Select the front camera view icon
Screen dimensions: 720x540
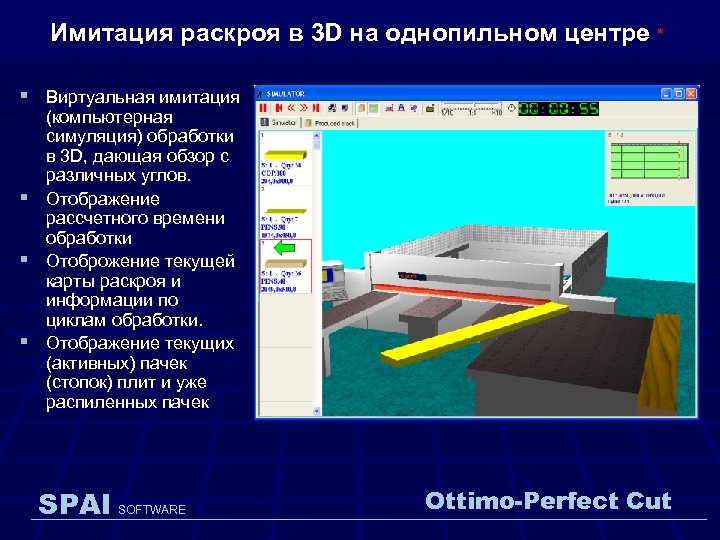pyautogui.click(x=401, y=108)
